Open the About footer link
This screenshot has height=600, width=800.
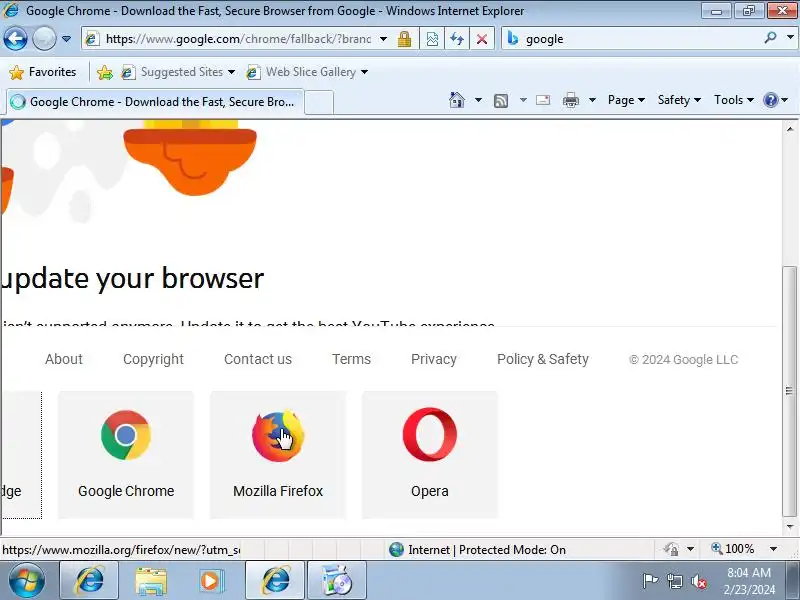64,359
